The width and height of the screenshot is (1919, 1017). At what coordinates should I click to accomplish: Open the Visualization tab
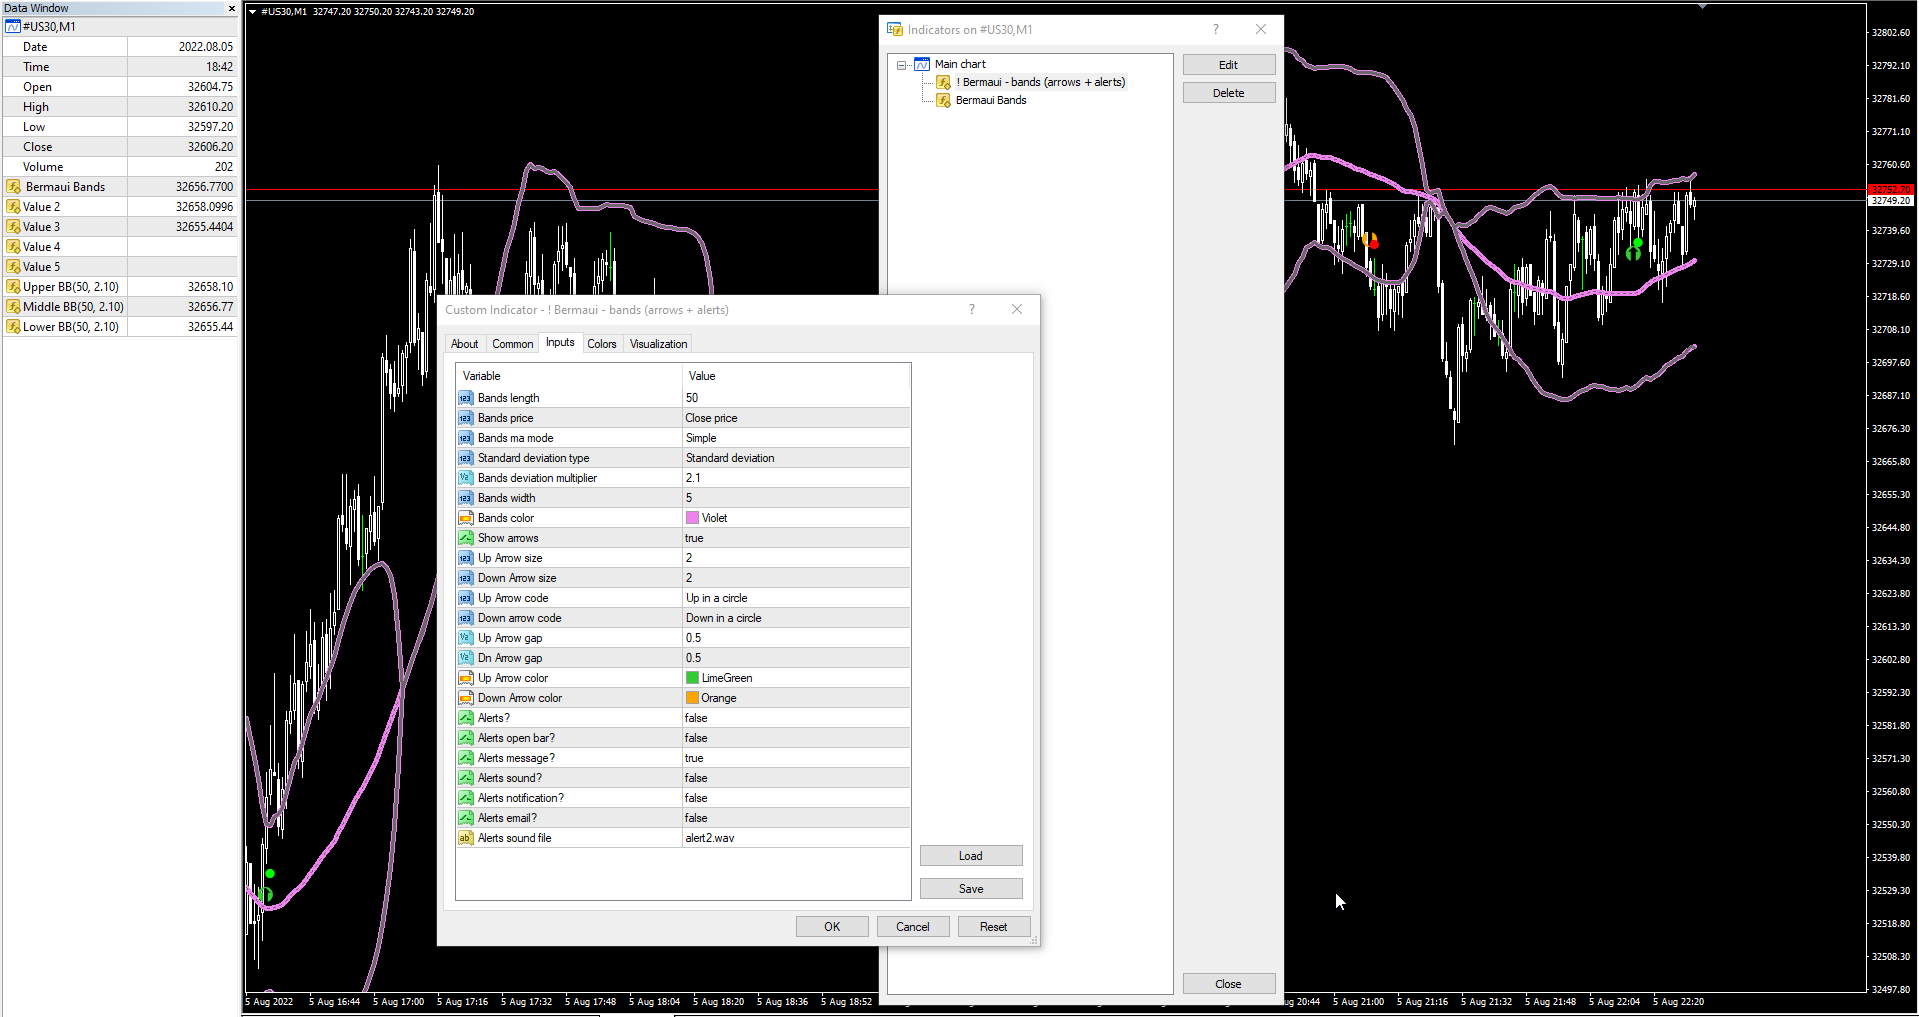pyautogui.click(x=658, y=344)
